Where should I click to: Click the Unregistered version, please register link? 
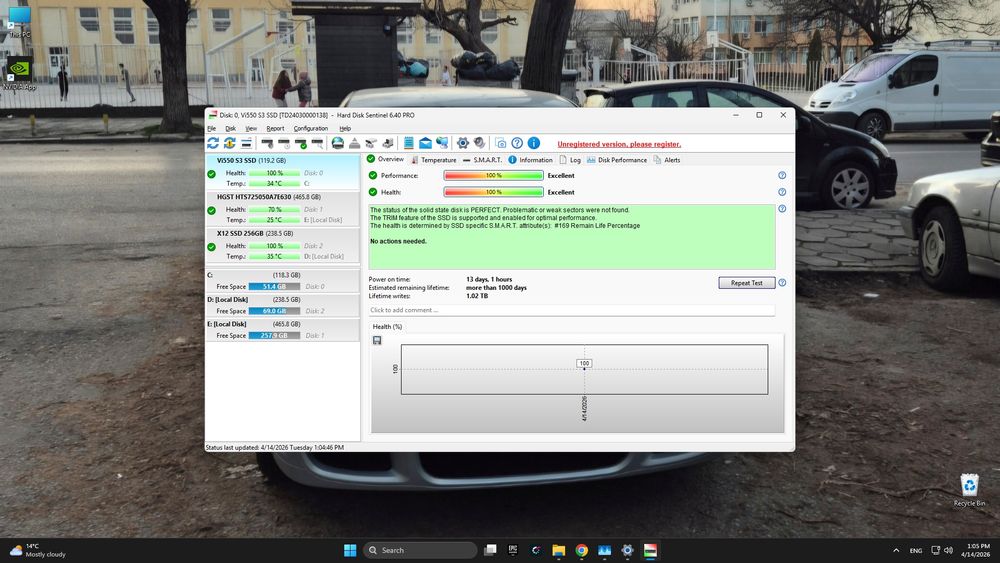[619, 144]
